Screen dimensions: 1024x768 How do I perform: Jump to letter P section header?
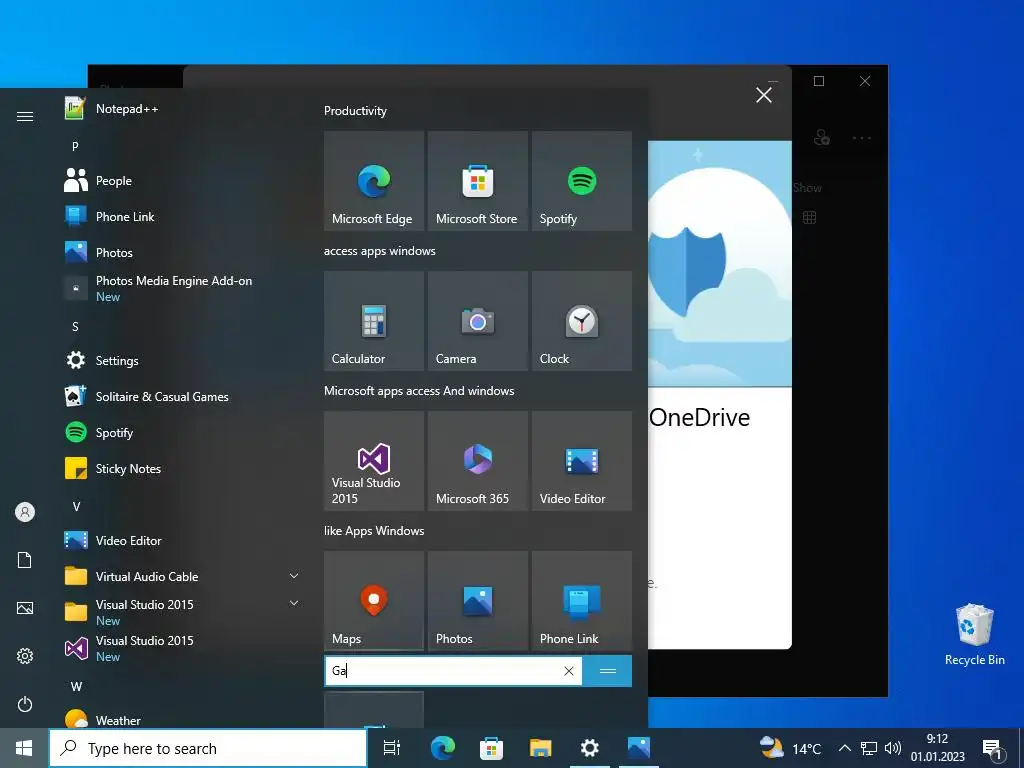tap(75, 146)
